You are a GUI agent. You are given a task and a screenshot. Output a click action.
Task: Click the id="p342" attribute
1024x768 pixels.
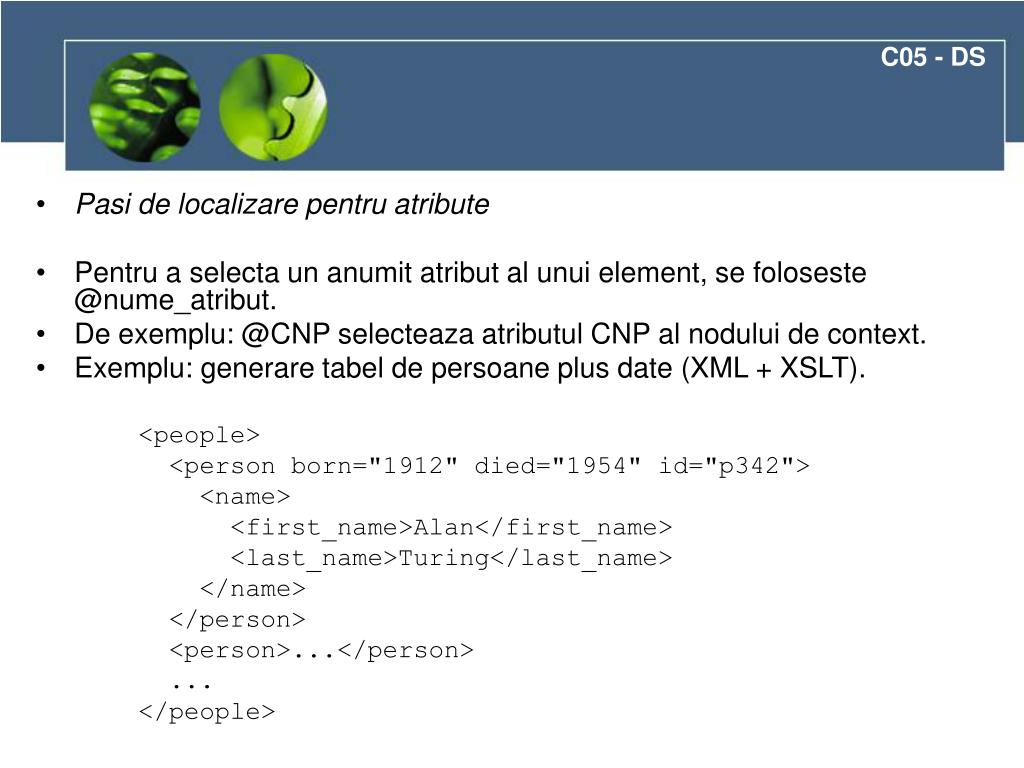pos(727,466)
